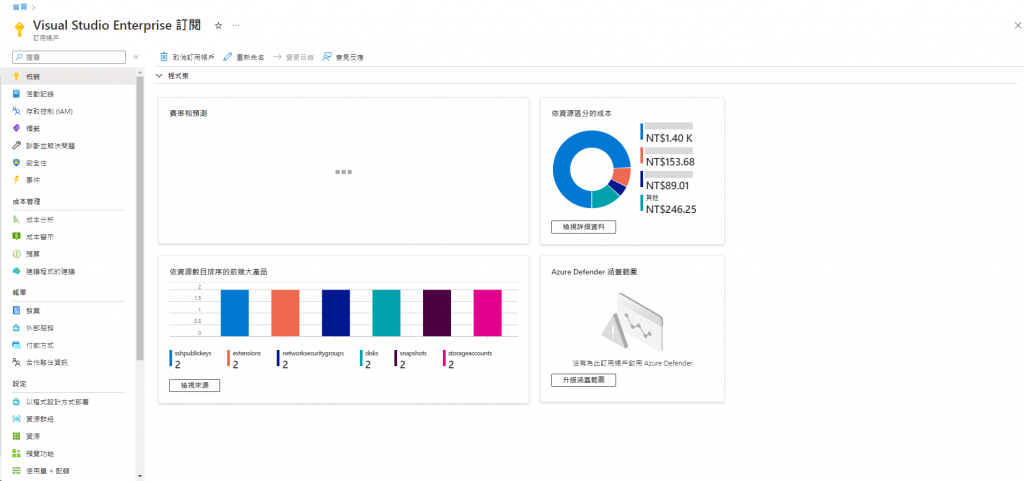The height and width of the screenshot is (481, 1024).
Task: Click the NT$153.68 cost value
Action: (669, 162)
